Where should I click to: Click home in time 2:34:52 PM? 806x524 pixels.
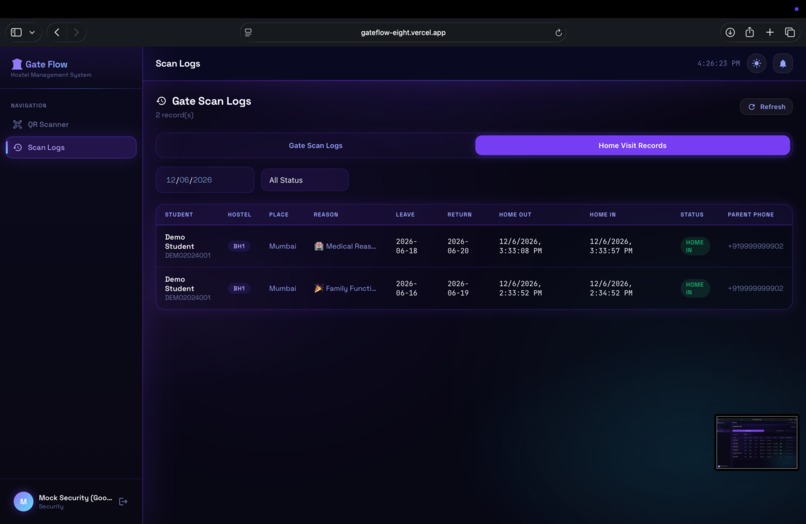[611, 288]
